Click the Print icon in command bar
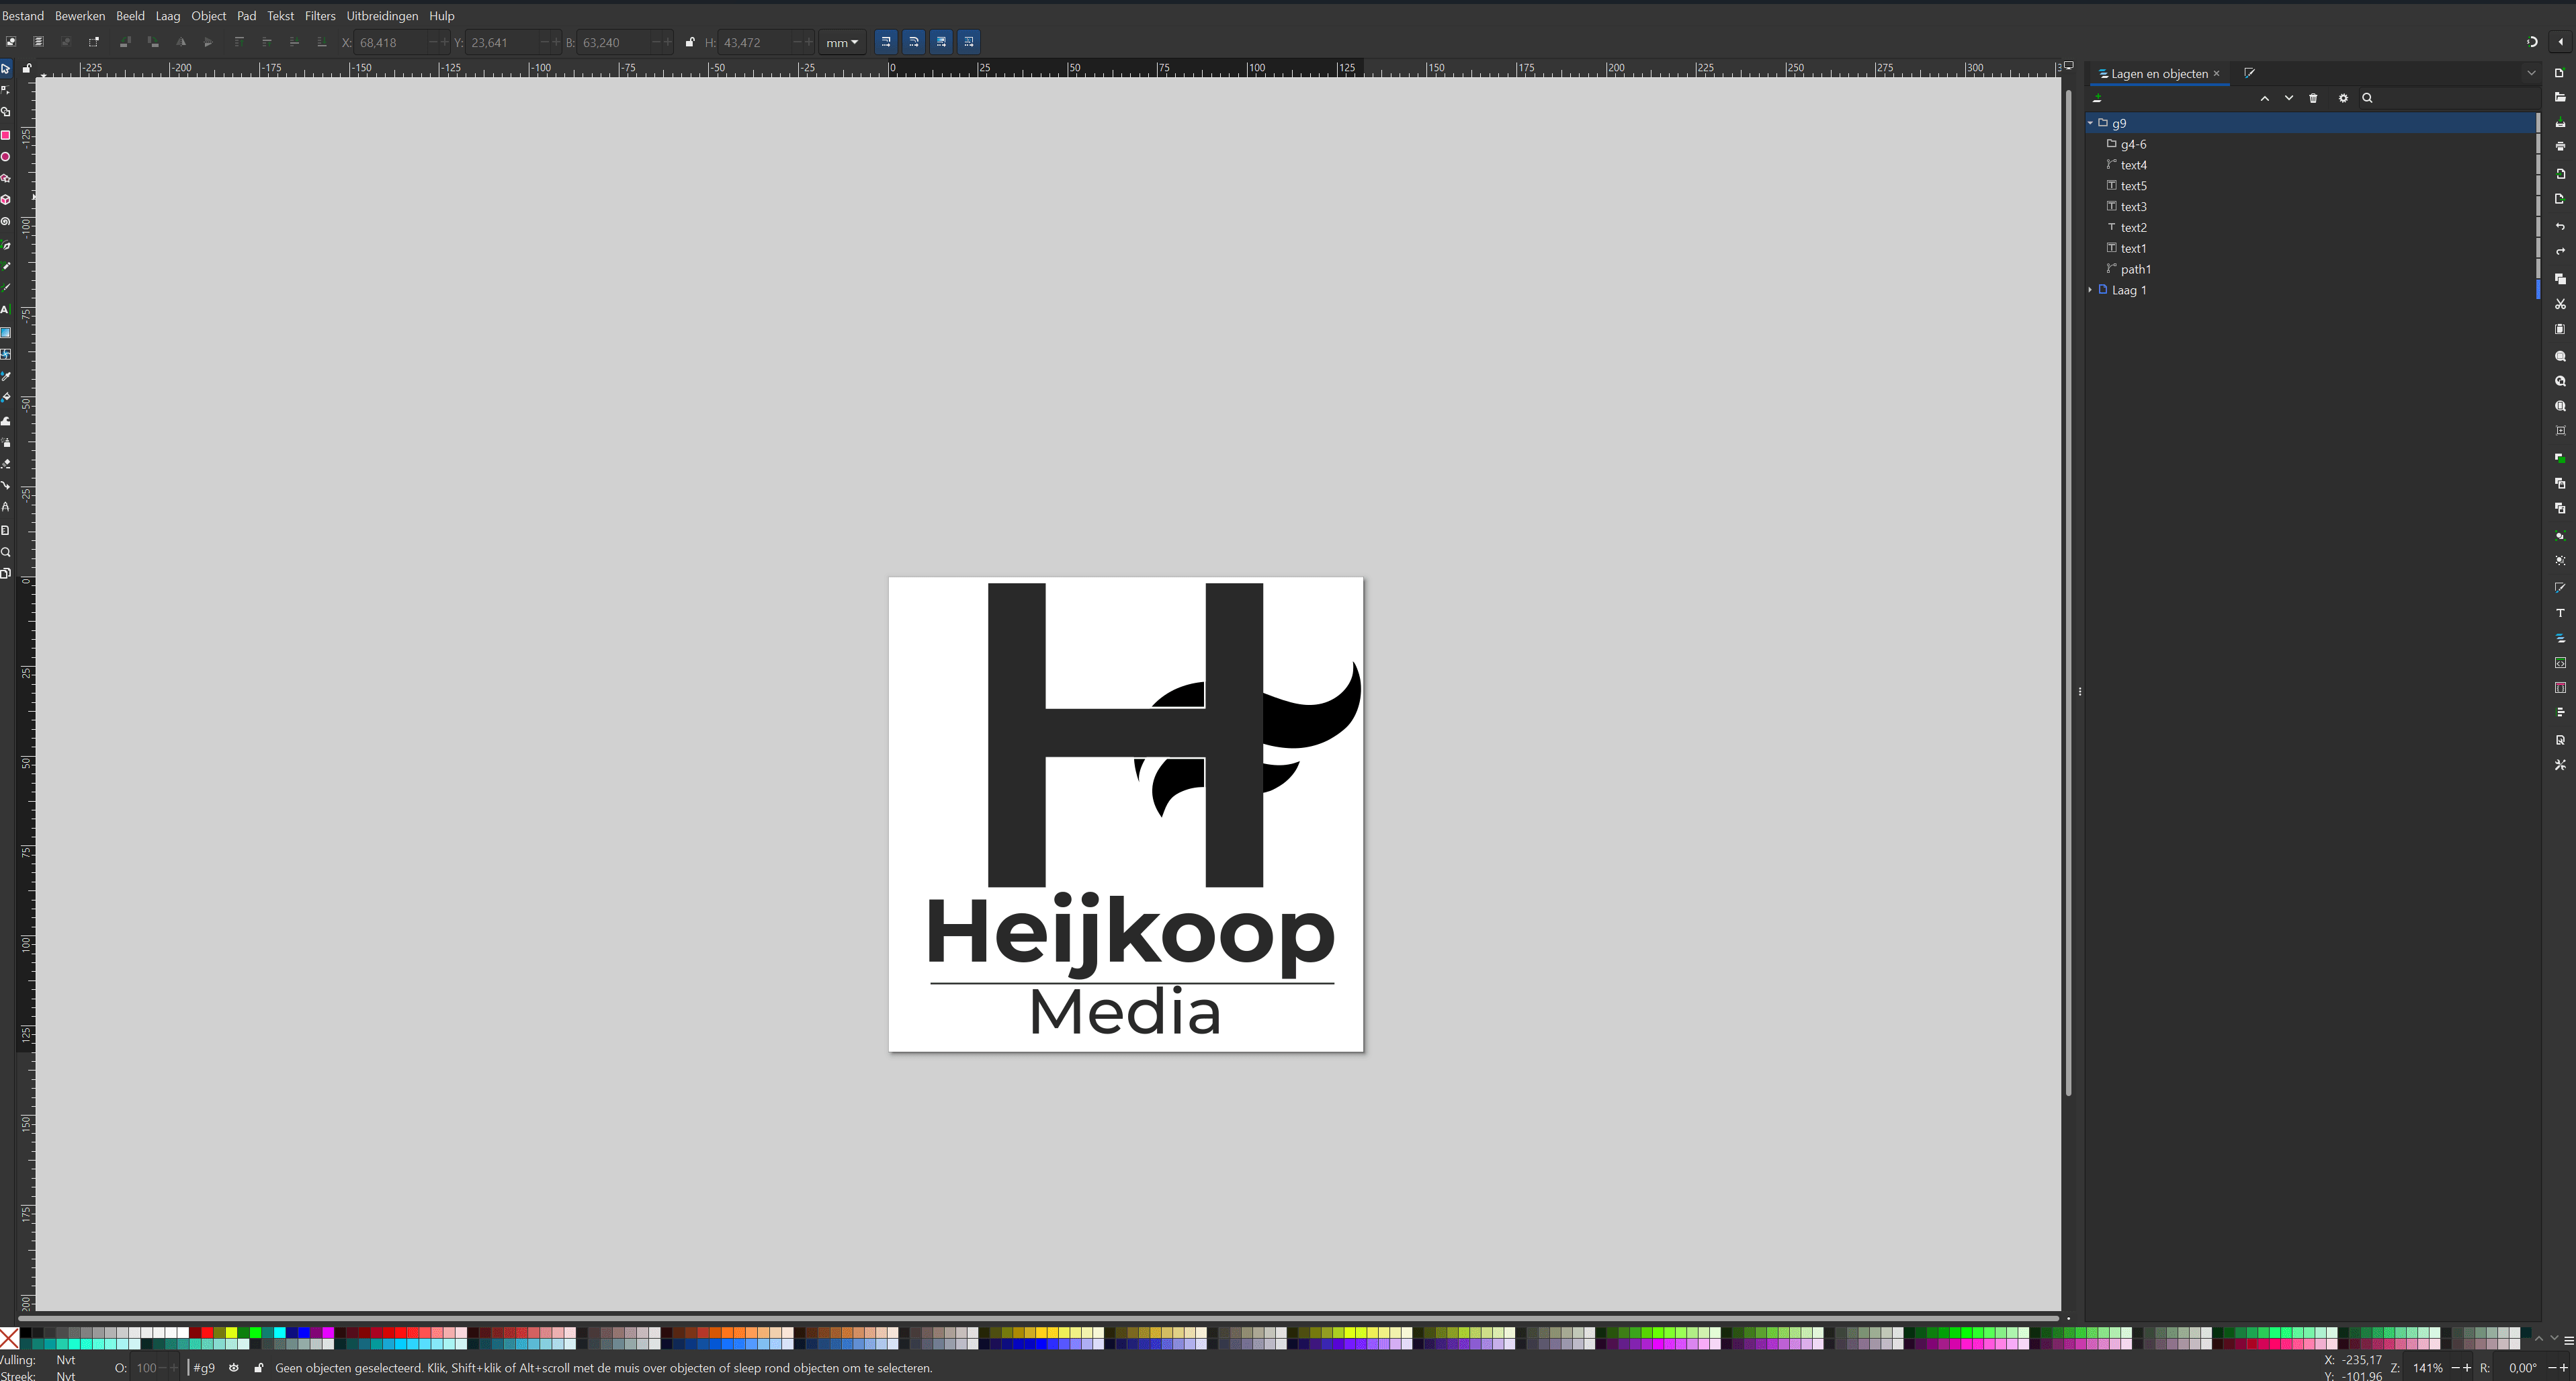 coord(2560,147)
